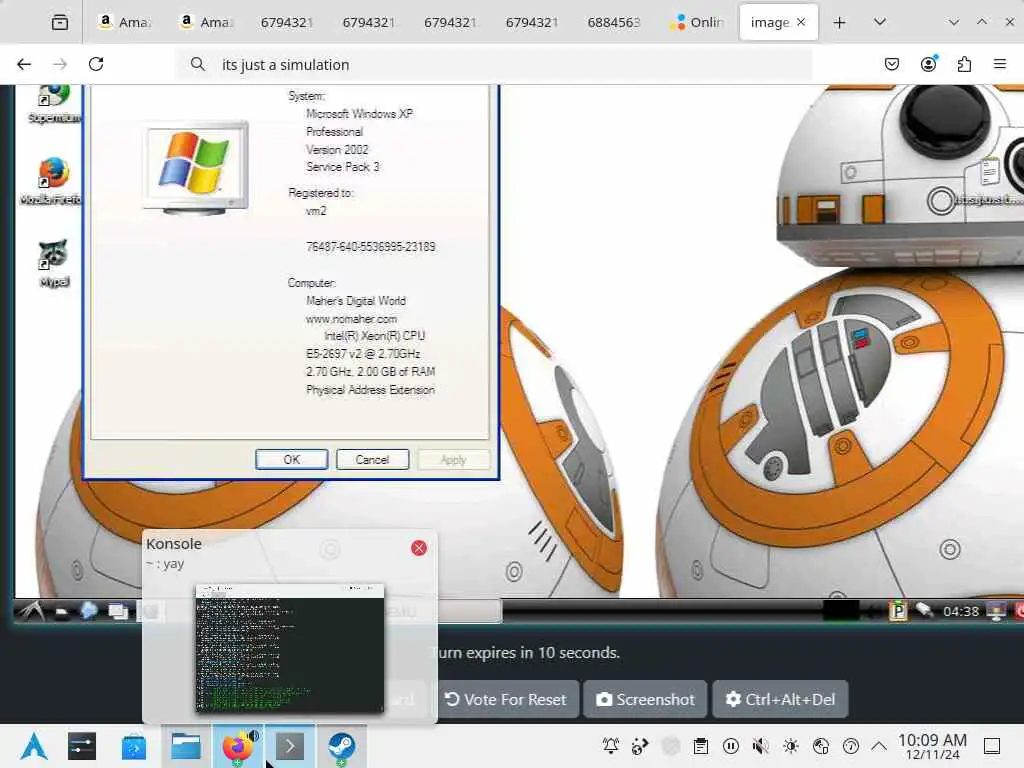The height and width of the screenshot is (768, 1024).
Task: Open the Firefox hamburger menu
Action: pyautogui.click(x=1000, y=64)
